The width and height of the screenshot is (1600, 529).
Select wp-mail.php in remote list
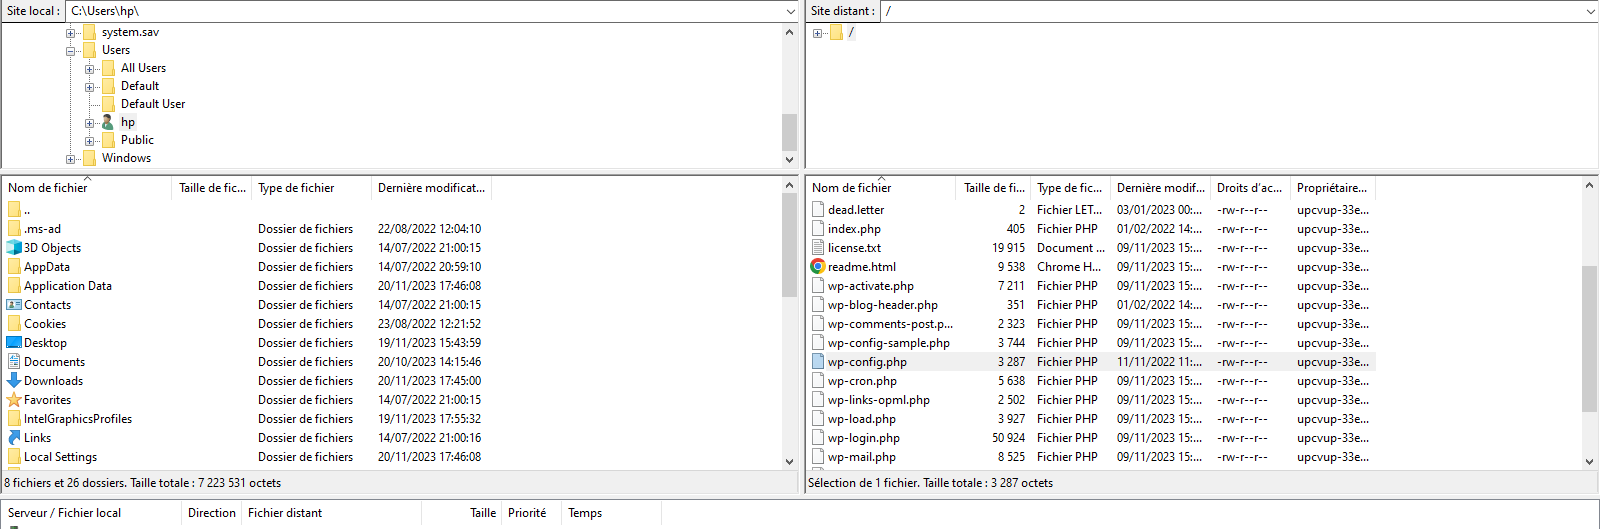pyautogui.click(x=862, y=457)
